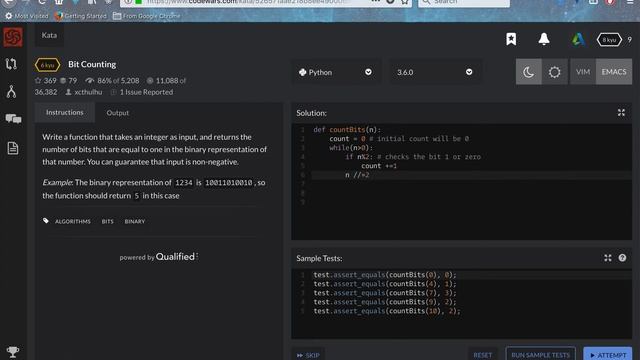Open the Most Visited bookmark
This screenshot has height=360, width=640.
pyautogui.click(x=27, y=16)
